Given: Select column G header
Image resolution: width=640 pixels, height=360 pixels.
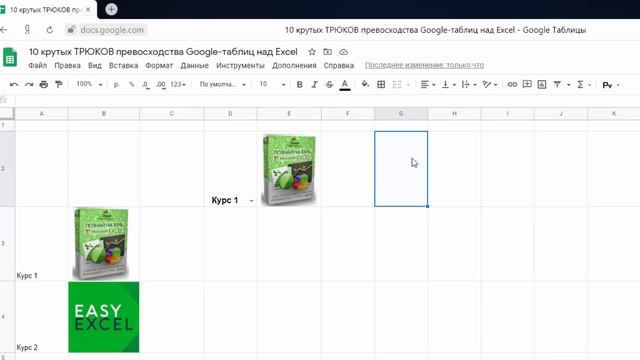Looking at the screenshot, I should [401, 113].
